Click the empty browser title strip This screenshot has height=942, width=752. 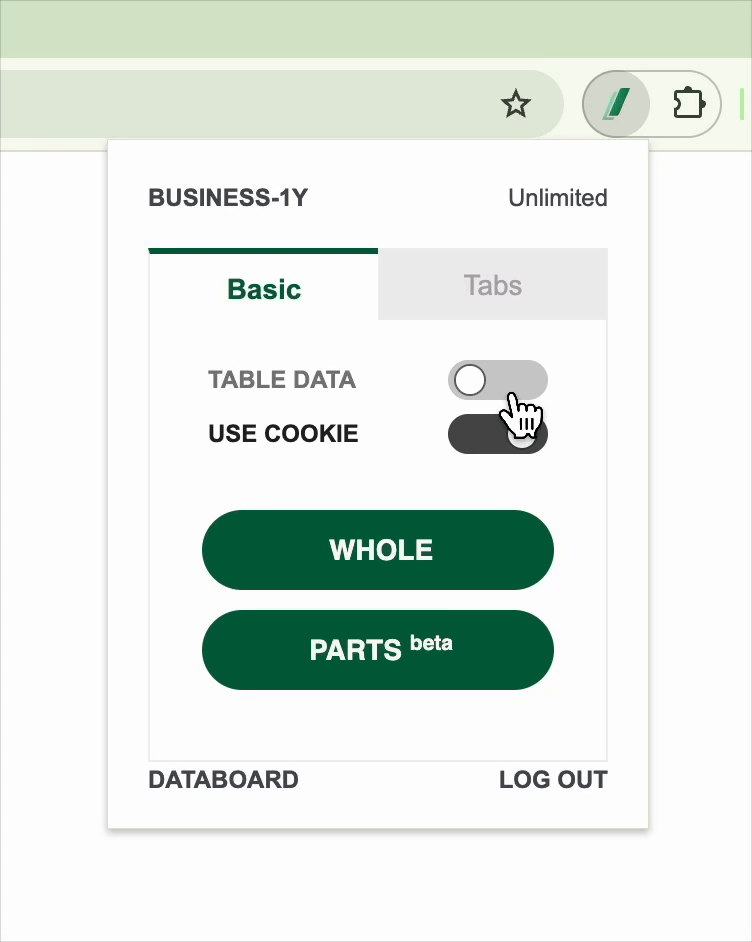click(x=376, y=28)
